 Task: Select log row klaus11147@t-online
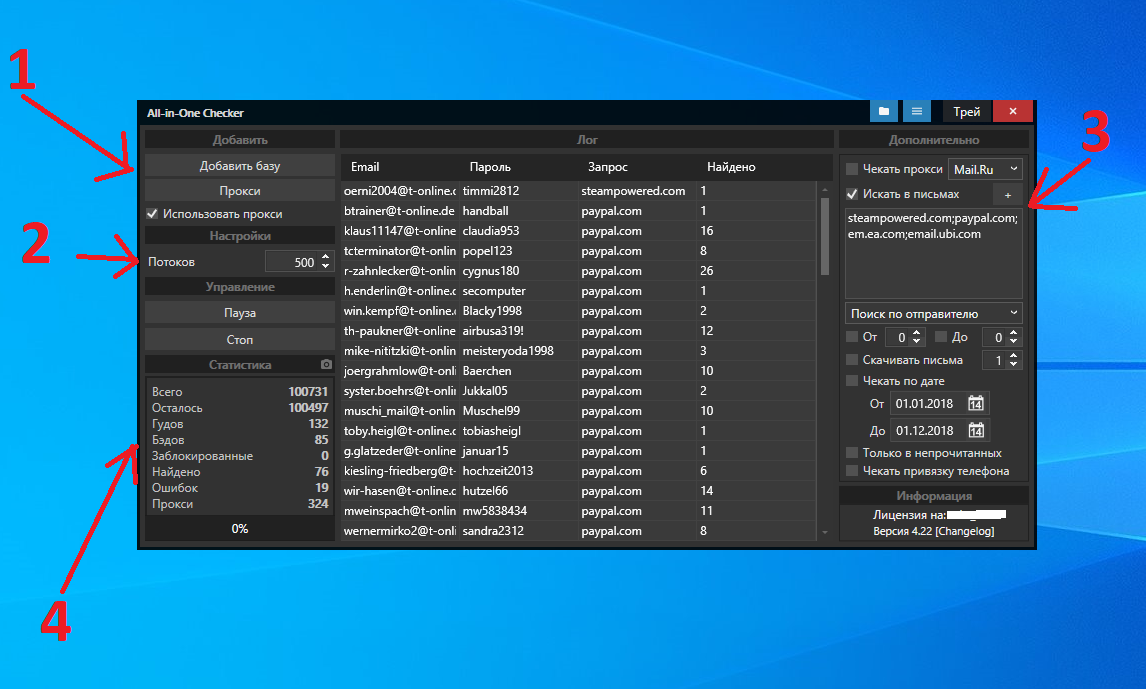(x=578, y=231)
